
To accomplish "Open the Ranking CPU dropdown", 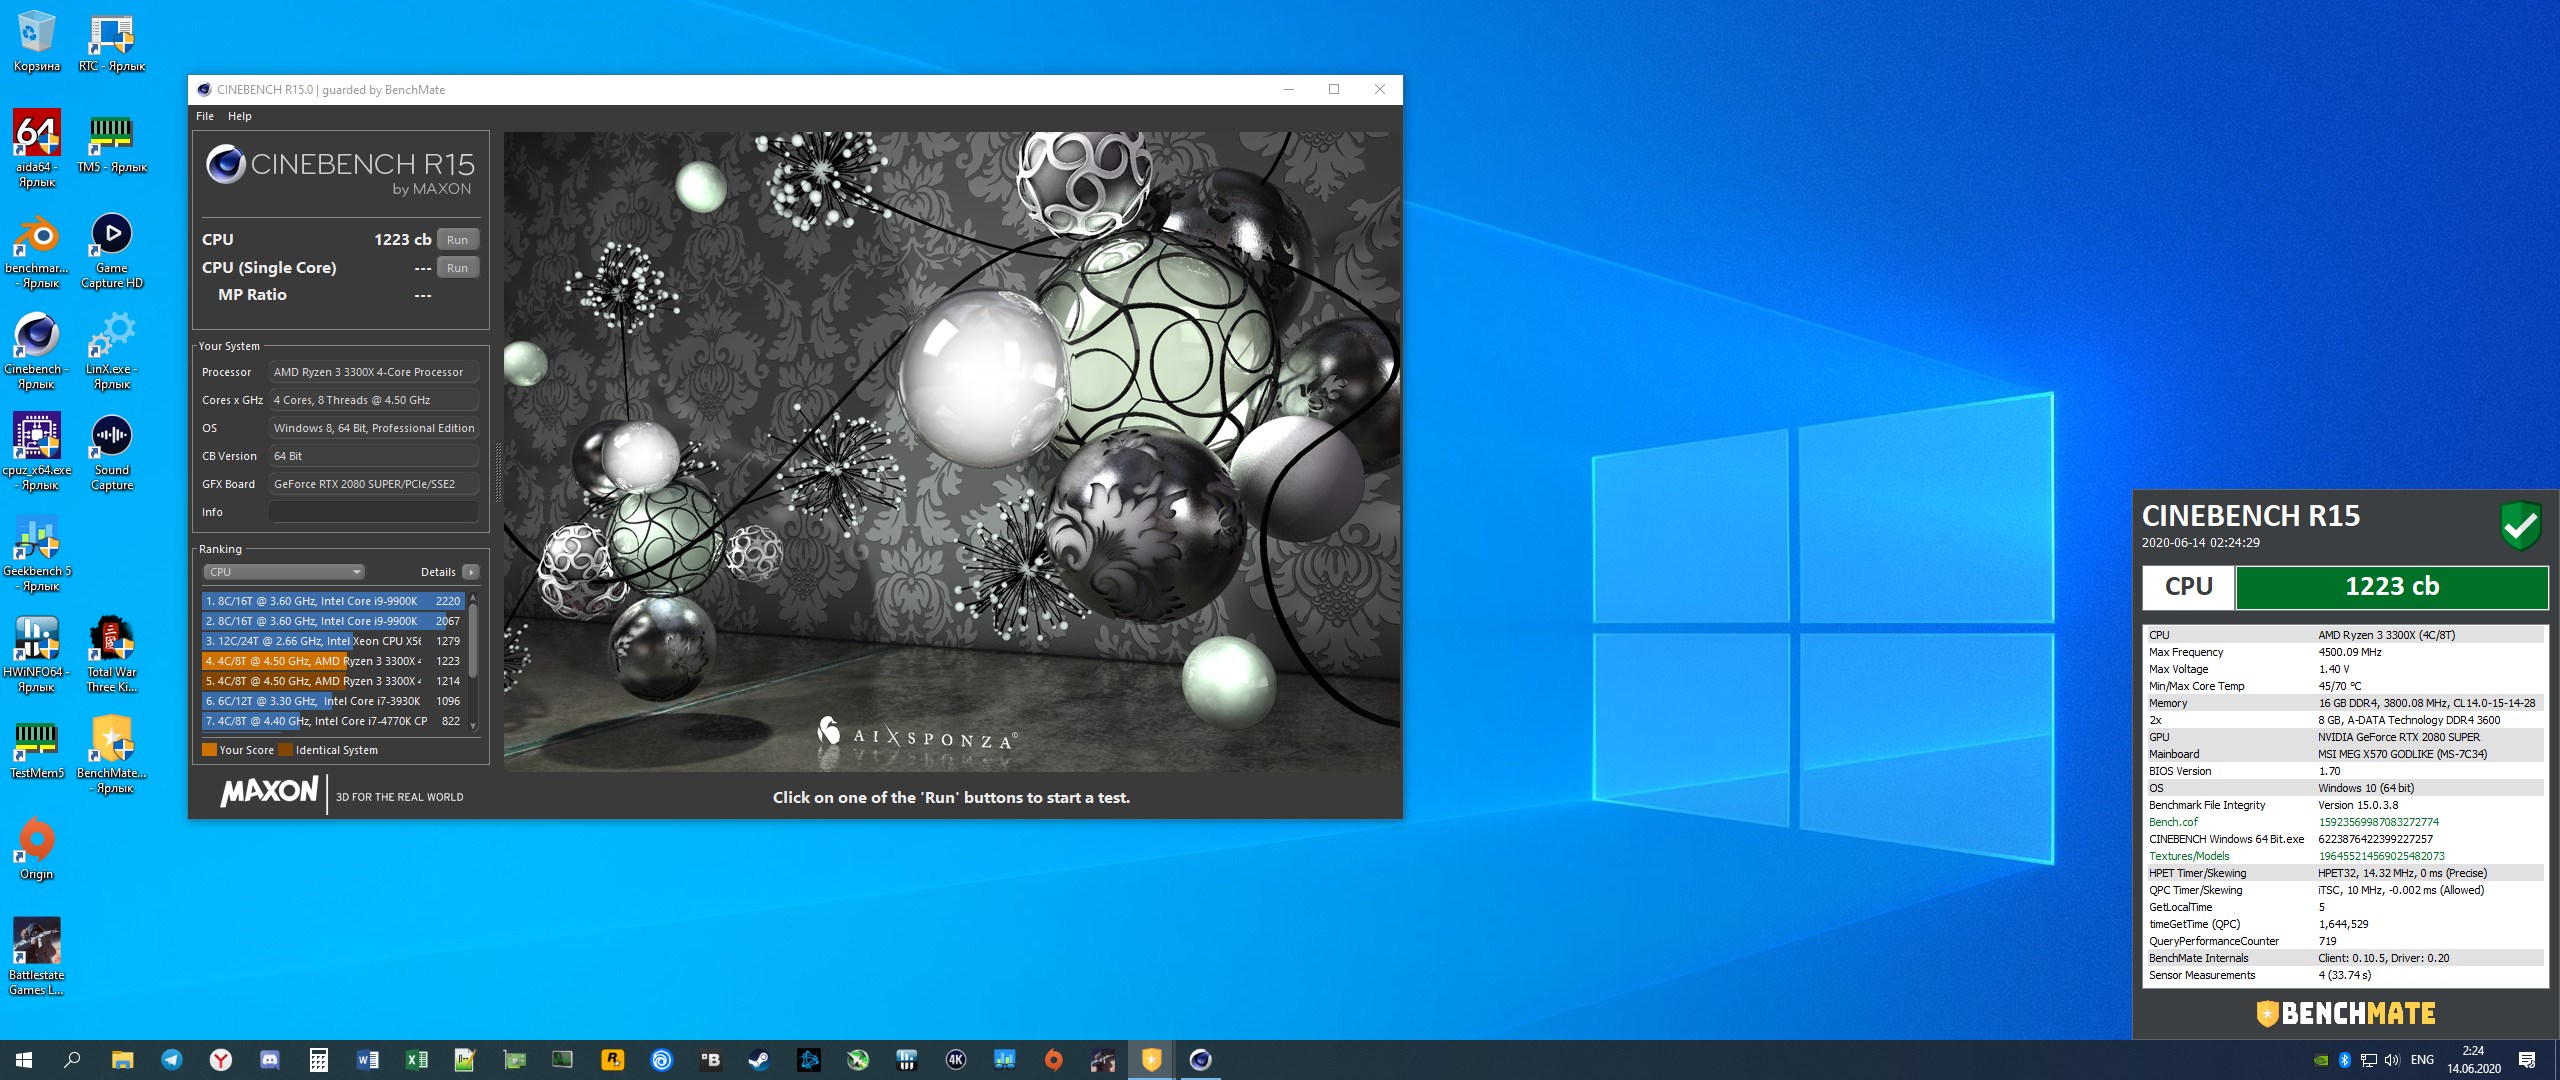I will tap(284, 572).
